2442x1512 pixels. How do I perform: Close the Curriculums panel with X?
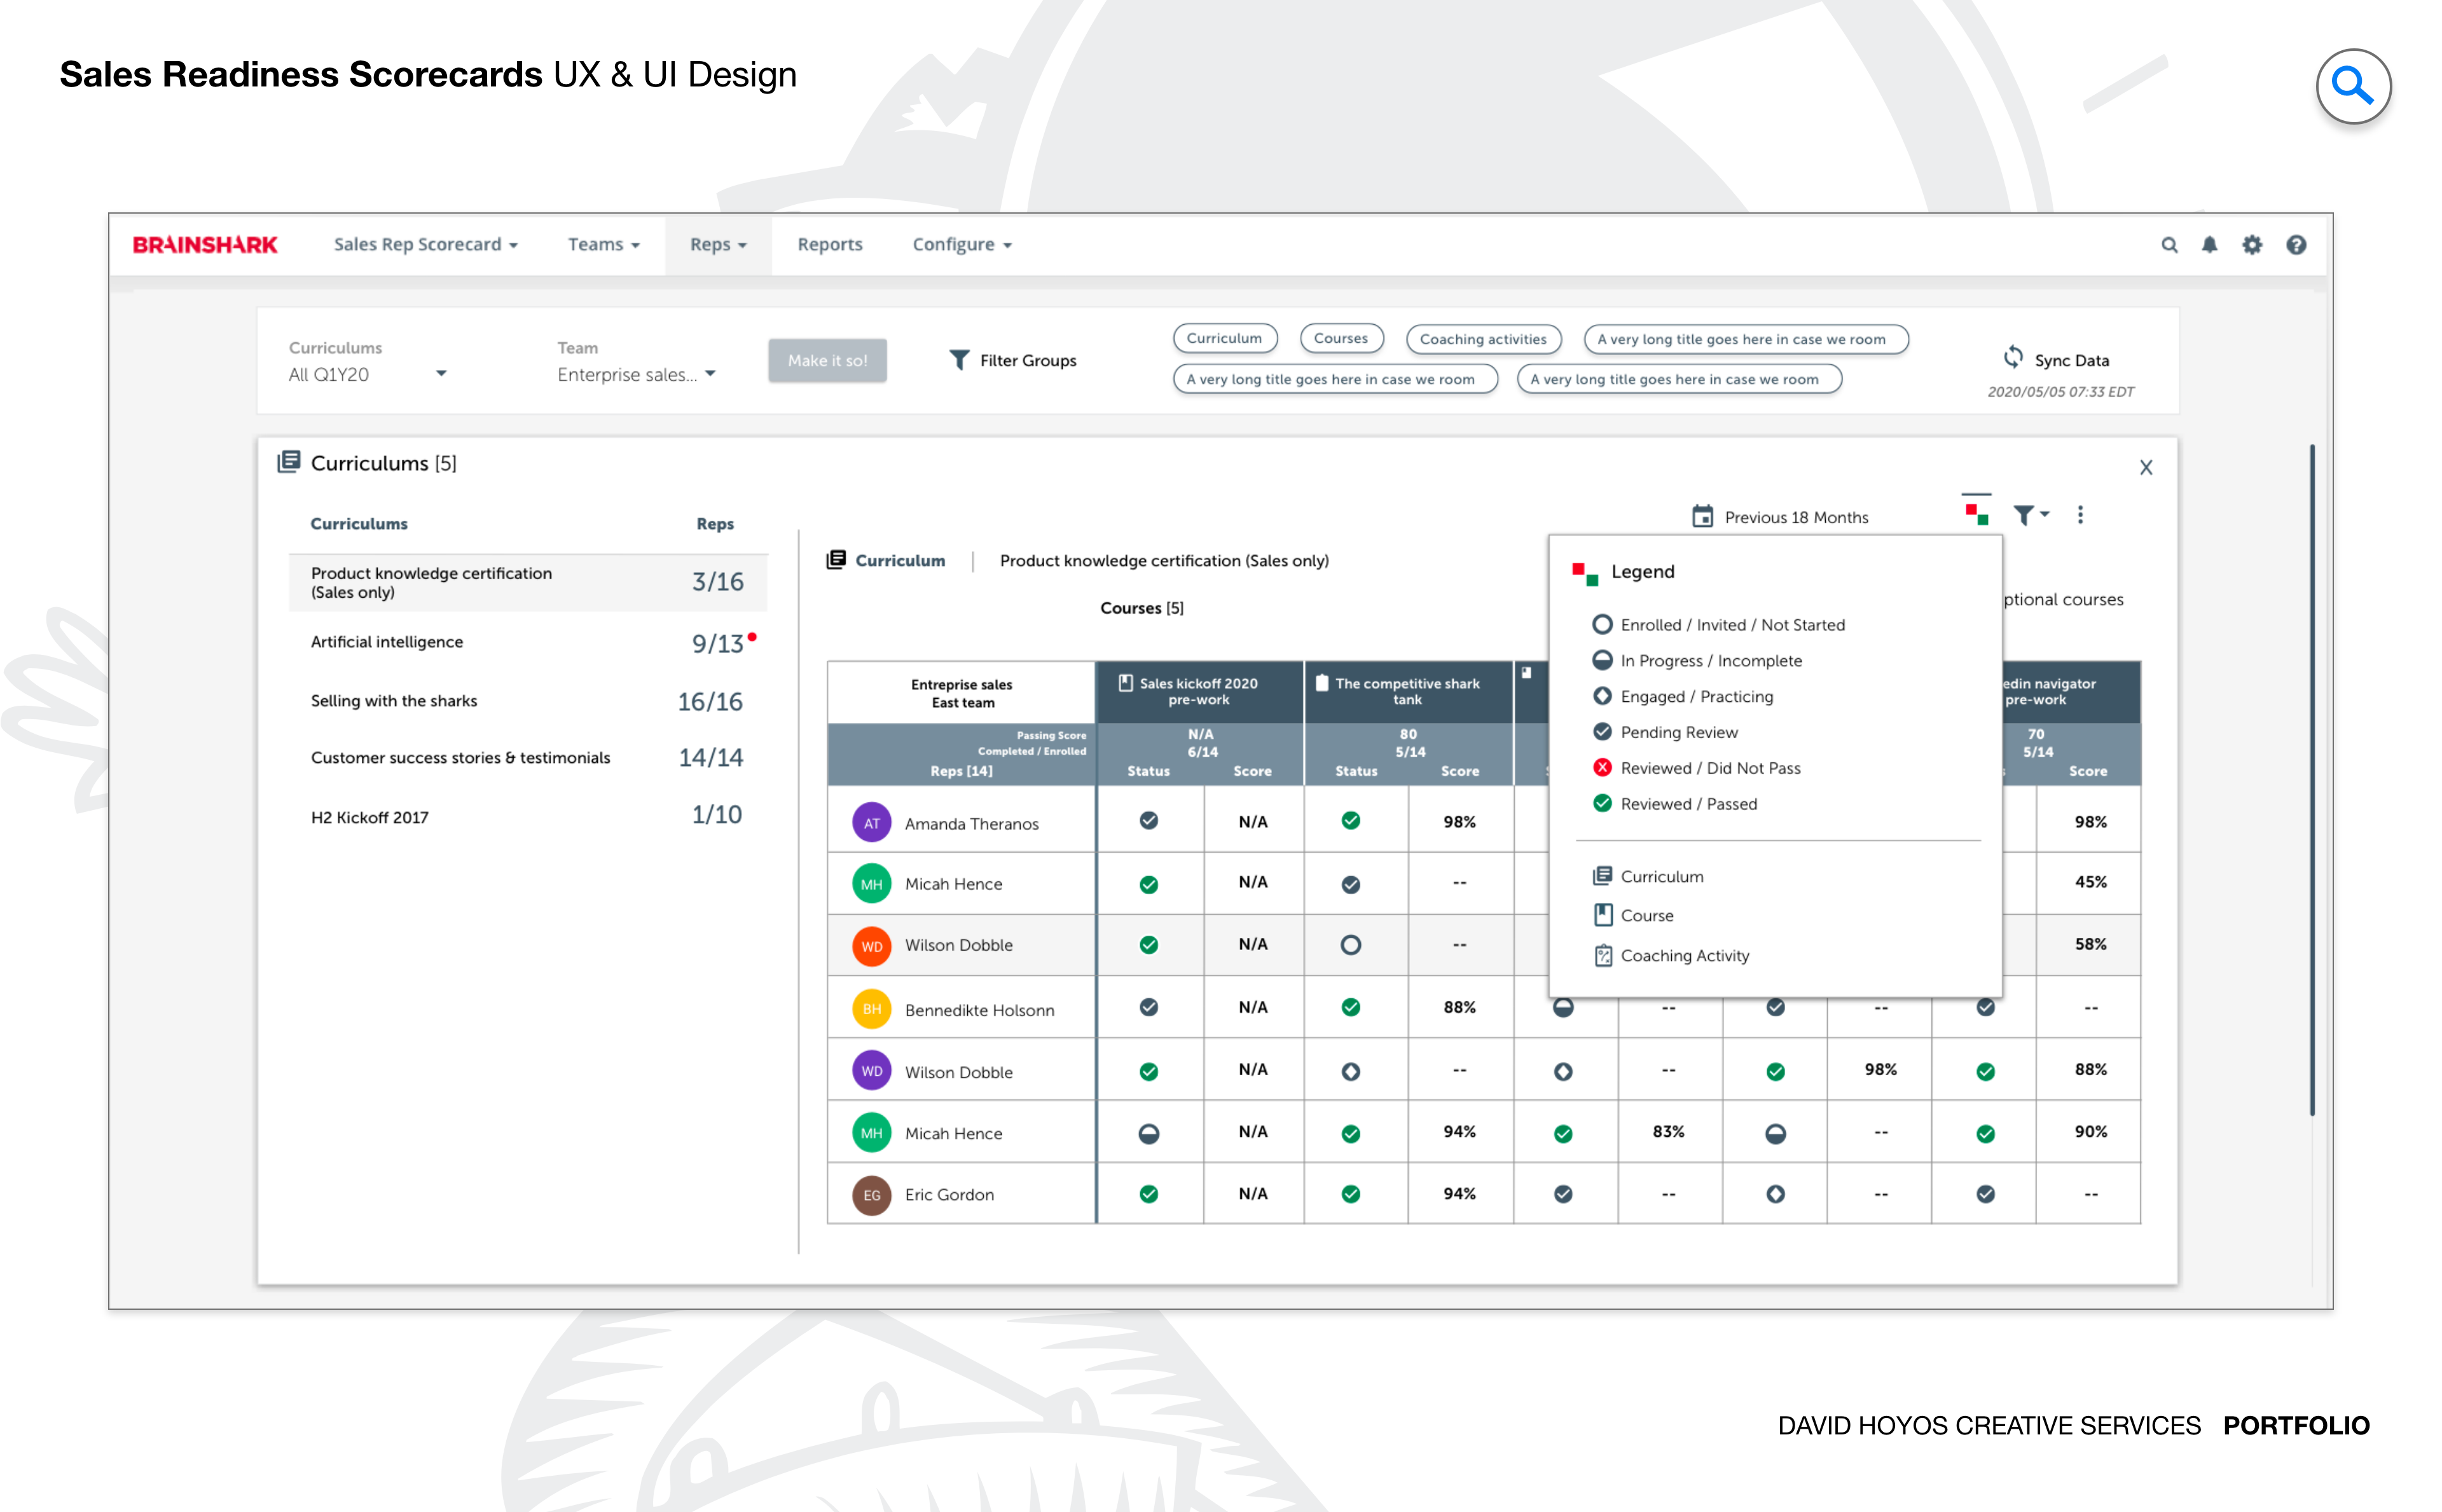pos(2145,467)
